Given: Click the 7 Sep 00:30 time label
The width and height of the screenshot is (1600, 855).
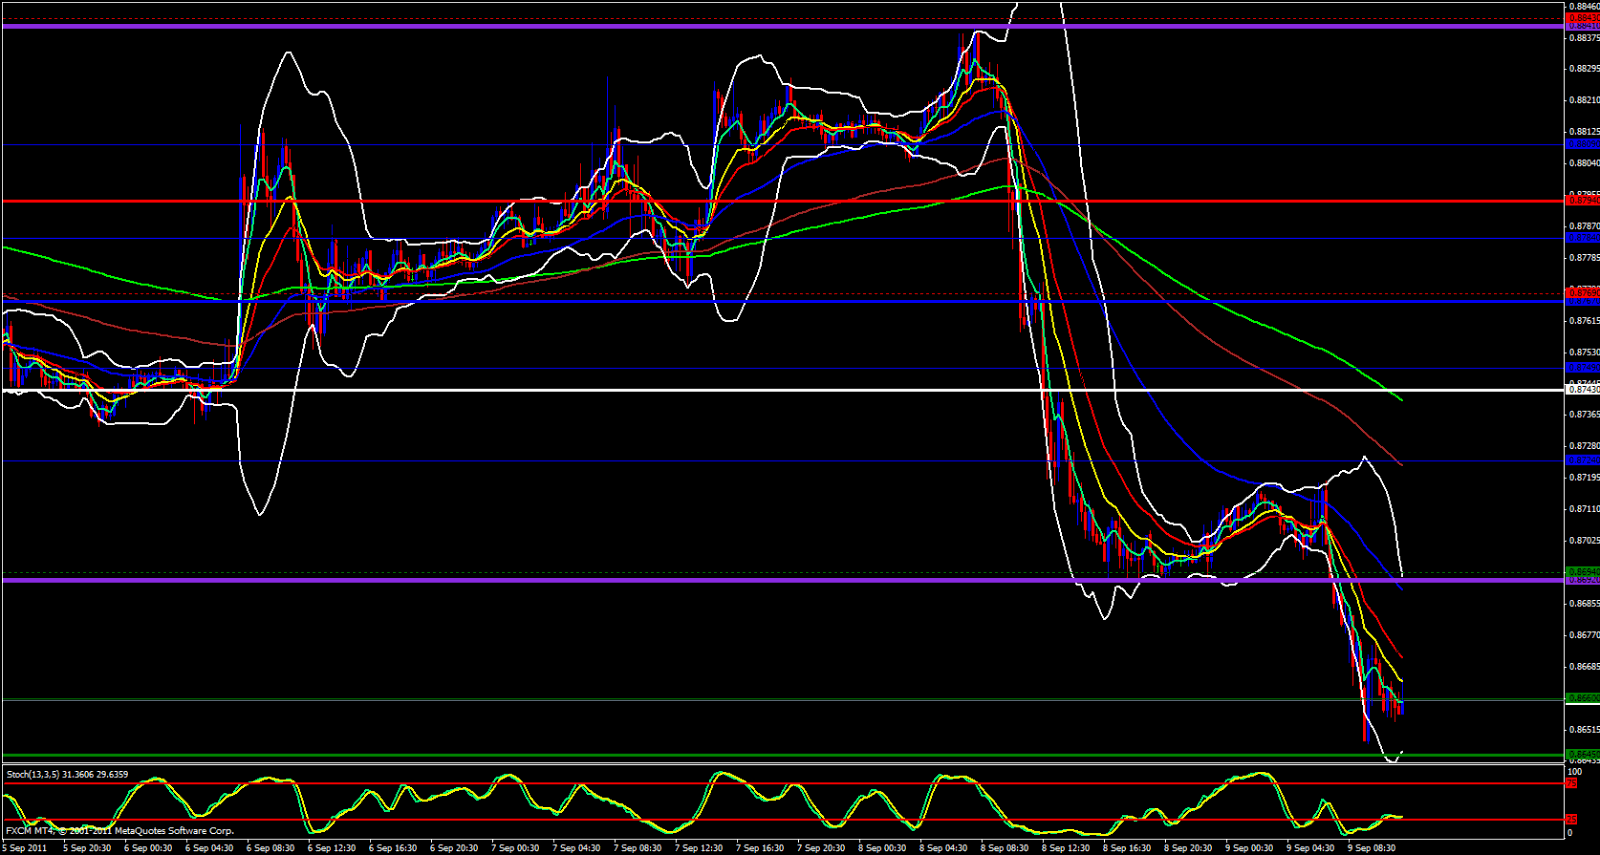Looking at the screenshot, I should pyautogui.click(x=516, y=848).
